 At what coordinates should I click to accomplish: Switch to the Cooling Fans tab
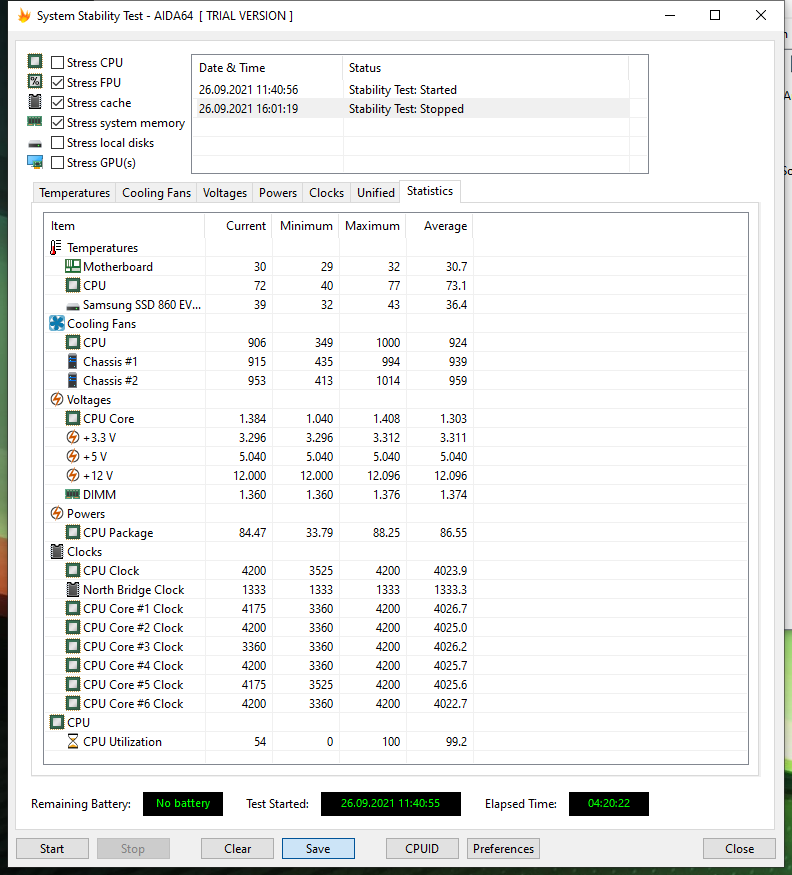pyautogui.click(x=156, y=193)
